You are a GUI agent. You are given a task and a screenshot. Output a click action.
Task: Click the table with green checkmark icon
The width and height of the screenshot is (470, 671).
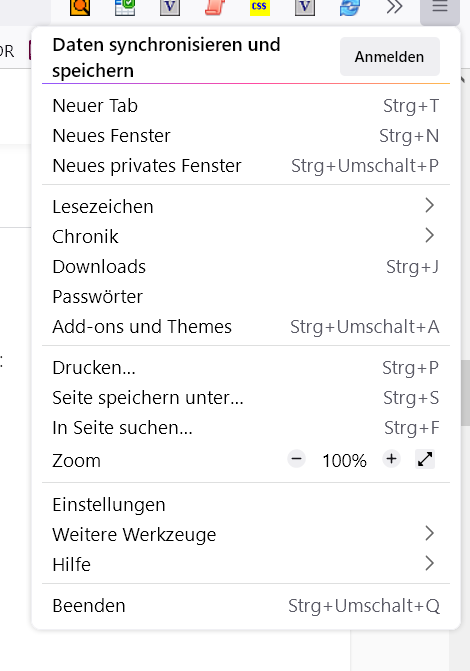point(125,7)
